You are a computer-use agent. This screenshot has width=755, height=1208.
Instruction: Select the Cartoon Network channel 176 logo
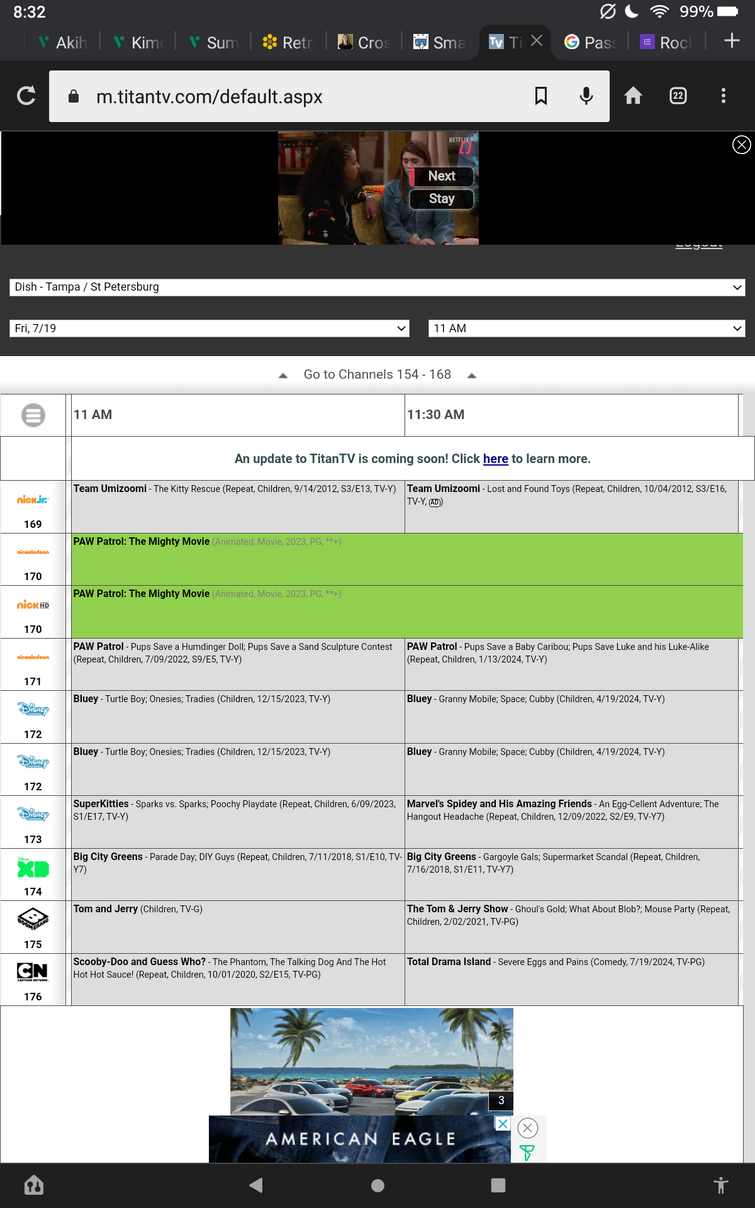click(33, 971)
